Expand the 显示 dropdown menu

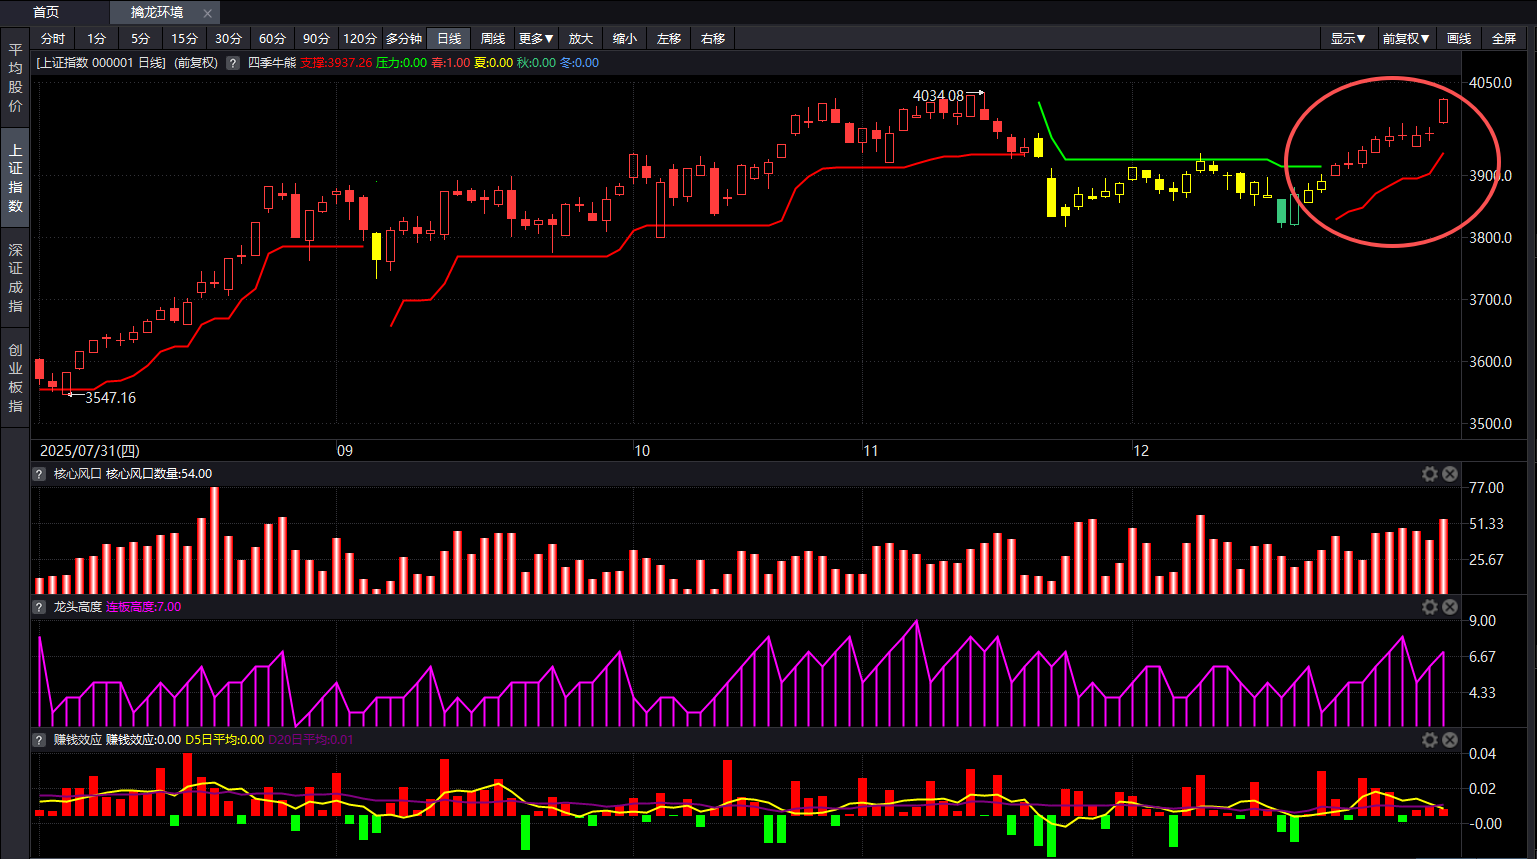(x=1348, y=38)
